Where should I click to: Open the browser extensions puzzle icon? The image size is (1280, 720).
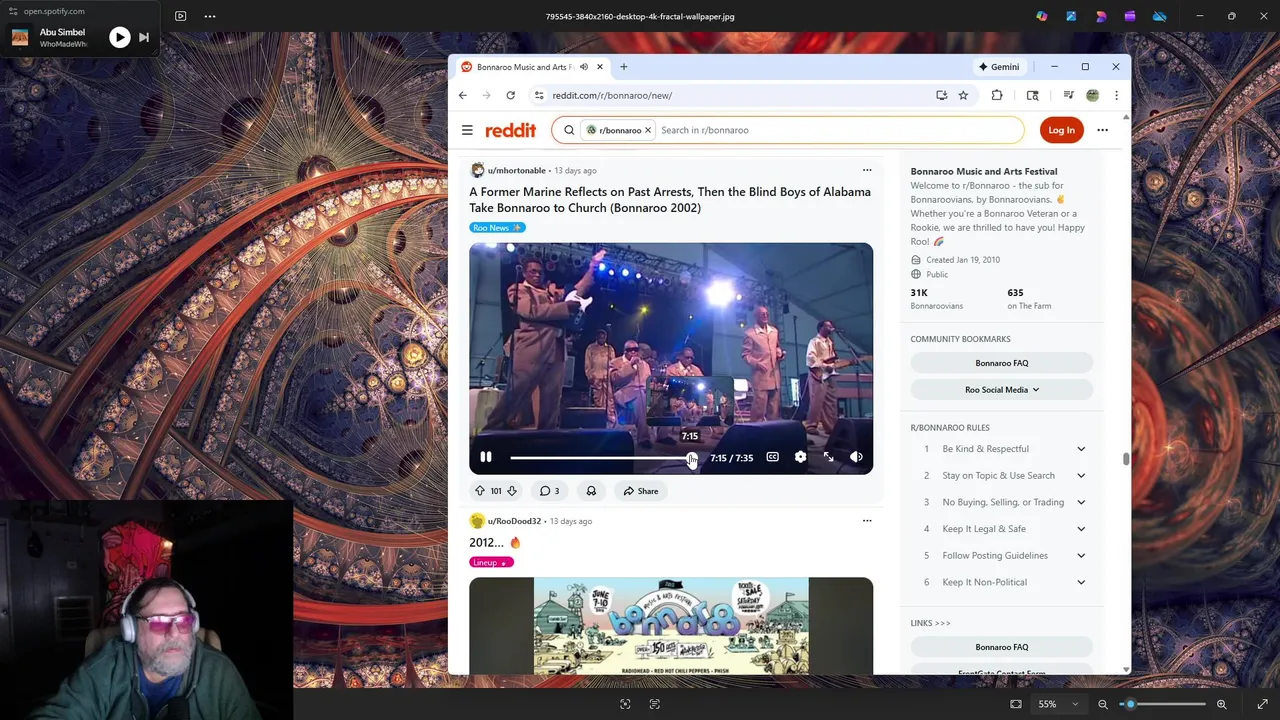tap(997, 95)
